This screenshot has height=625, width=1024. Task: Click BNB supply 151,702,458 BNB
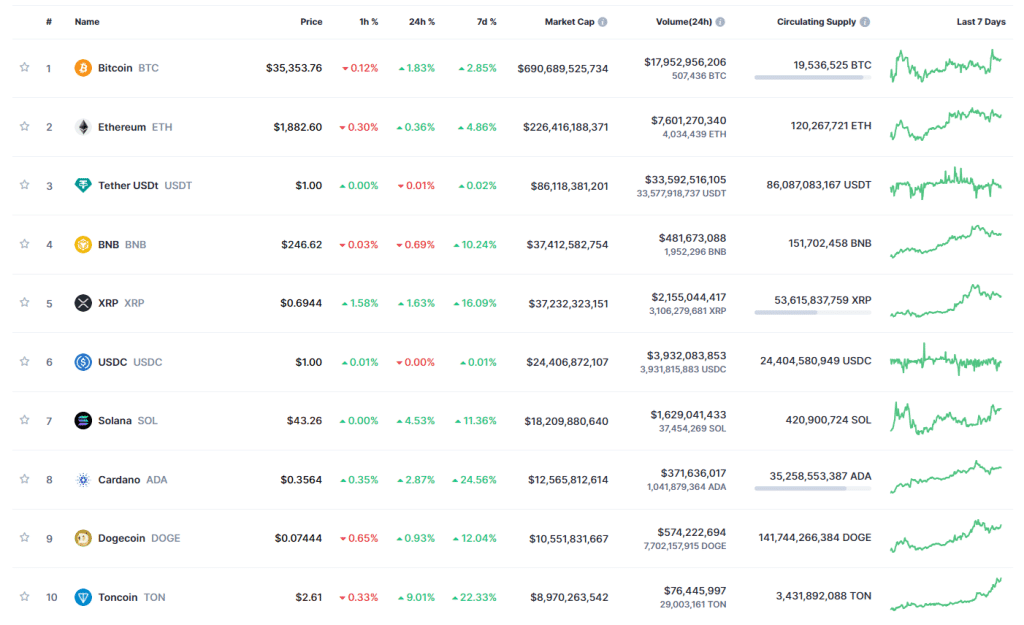pos(829,244)
